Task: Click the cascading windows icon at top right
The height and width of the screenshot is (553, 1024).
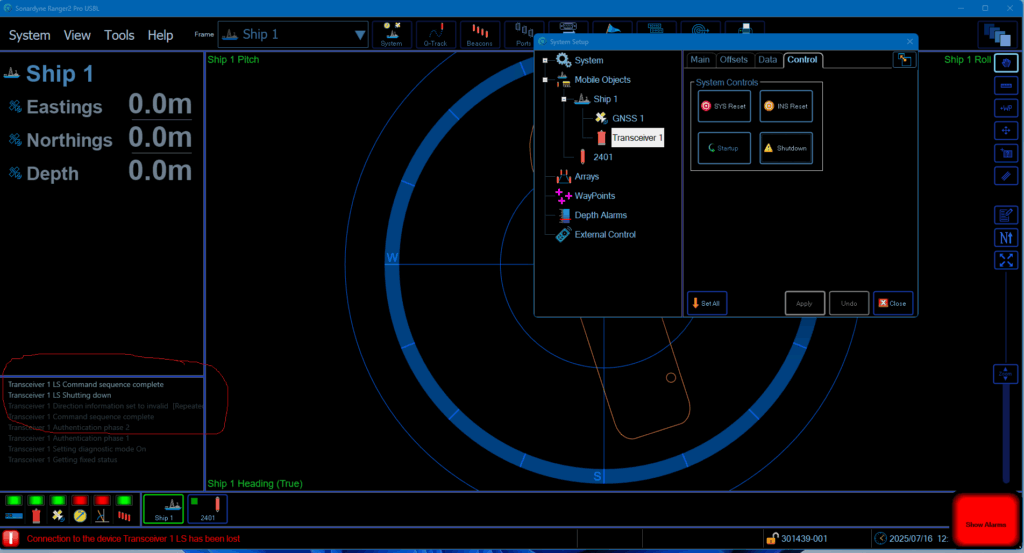Action: pos(998,35)
